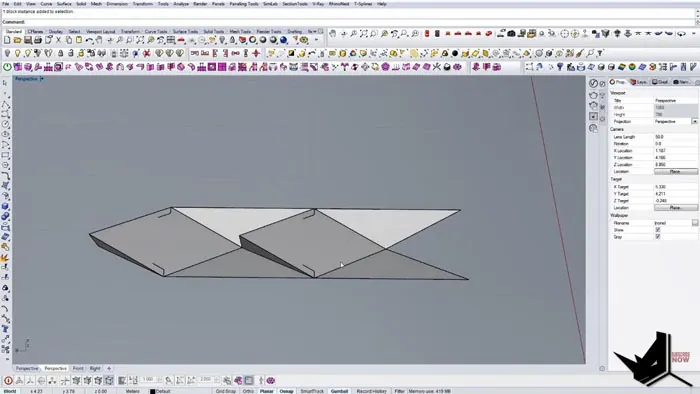Viewport: 700px width, 394px height.
Task: Click the red circle icon in bottom toolbar
Action: (8, 381)
